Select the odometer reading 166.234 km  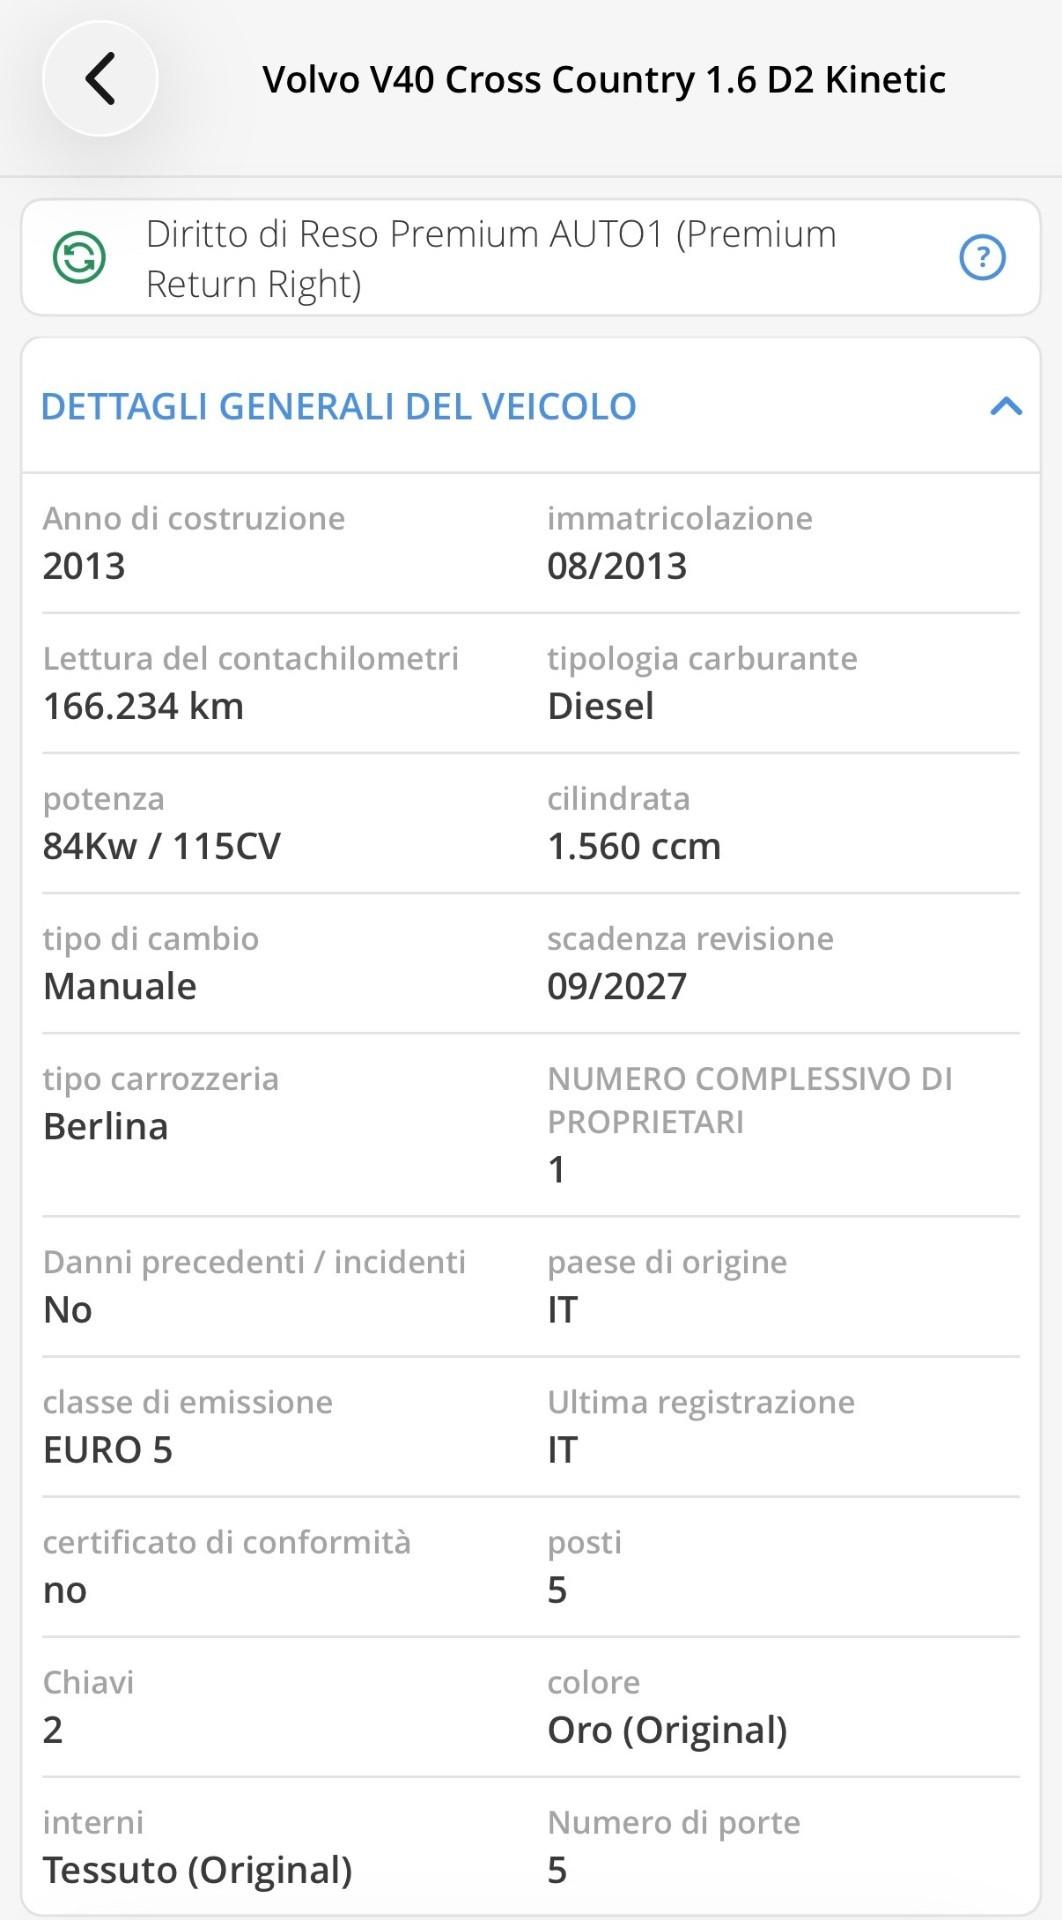143,706
